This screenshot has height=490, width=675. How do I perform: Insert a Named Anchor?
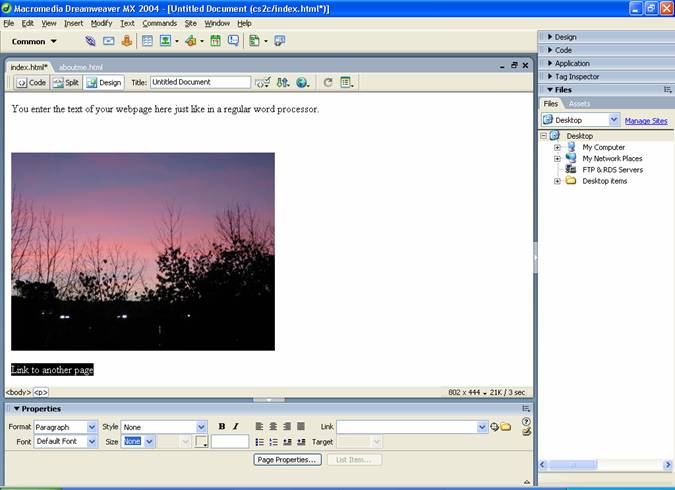tap(127, 41)
